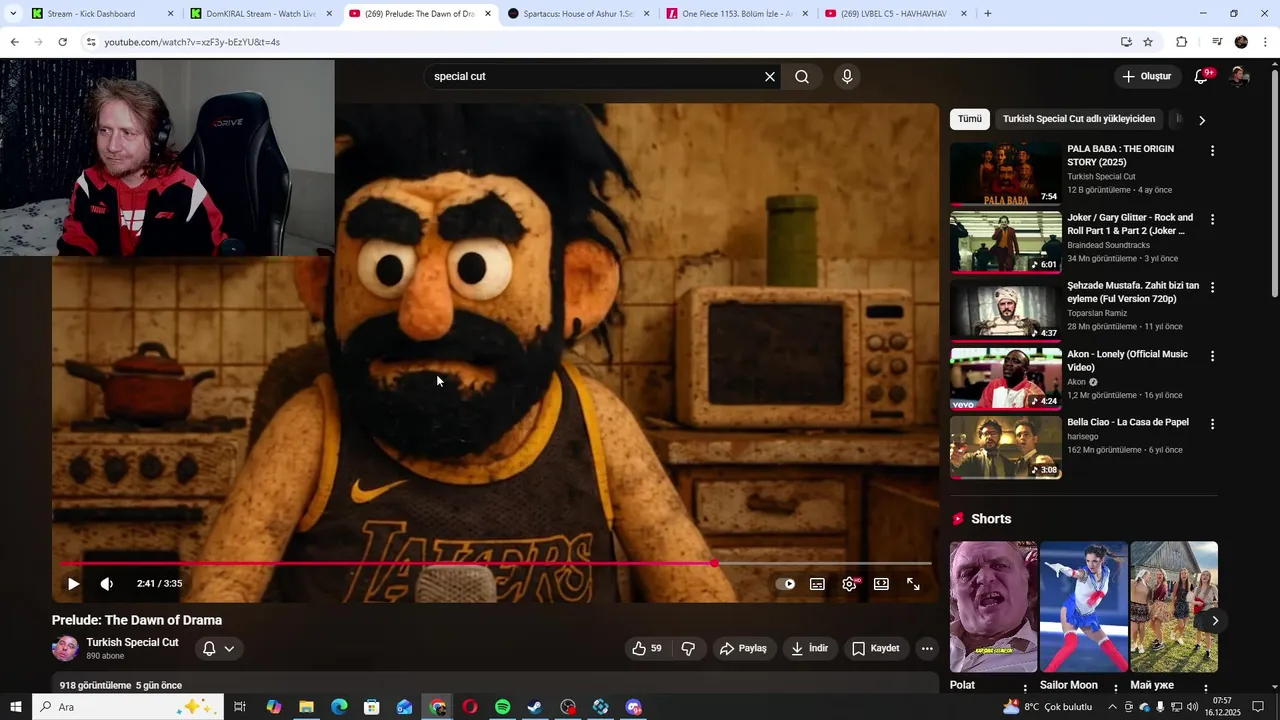
Task: Open more actions ellipsis under video
Action: (927, 649)
